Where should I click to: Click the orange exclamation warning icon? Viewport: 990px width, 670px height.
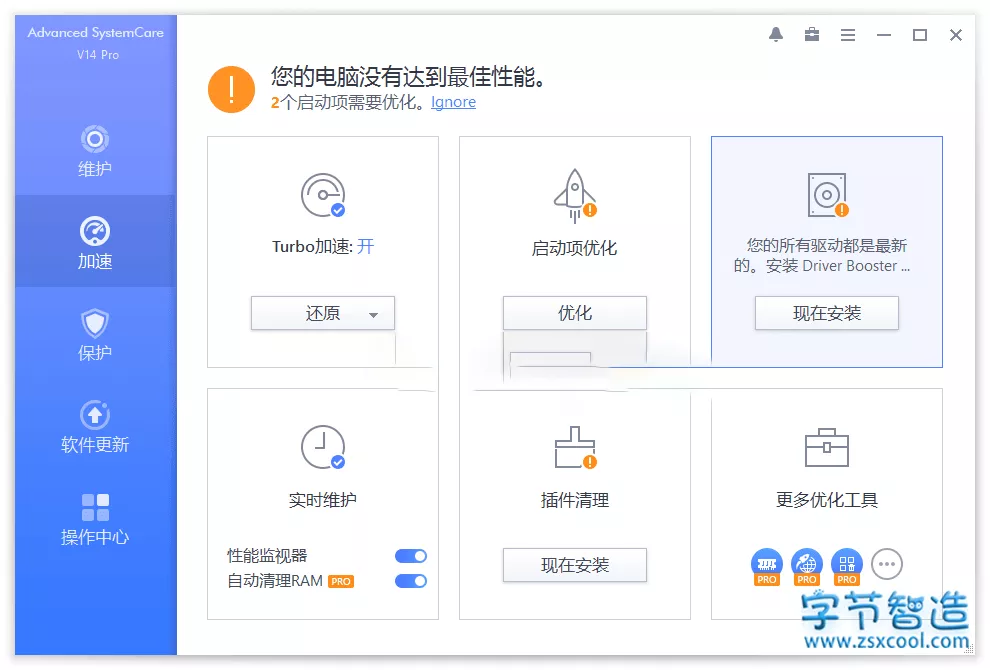(231, 90)
